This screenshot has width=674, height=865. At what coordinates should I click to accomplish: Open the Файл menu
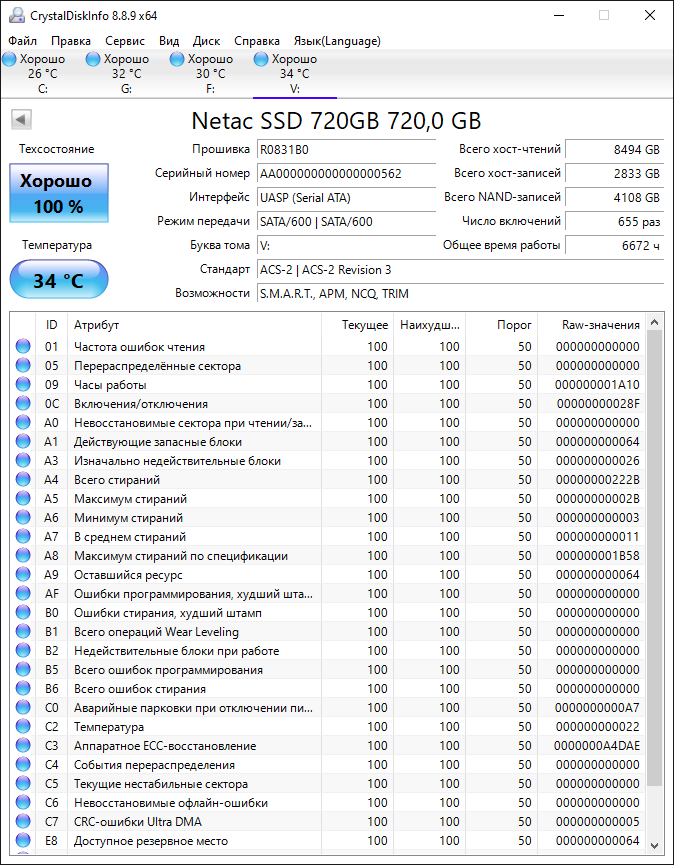pyautogui.click(x=23, y=41)
